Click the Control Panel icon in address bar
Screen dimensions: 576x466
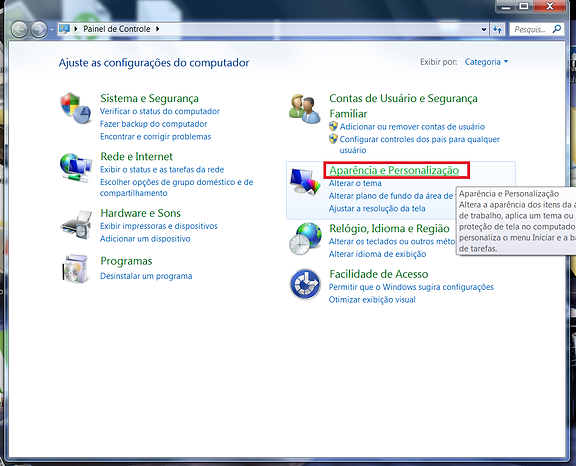64,29
